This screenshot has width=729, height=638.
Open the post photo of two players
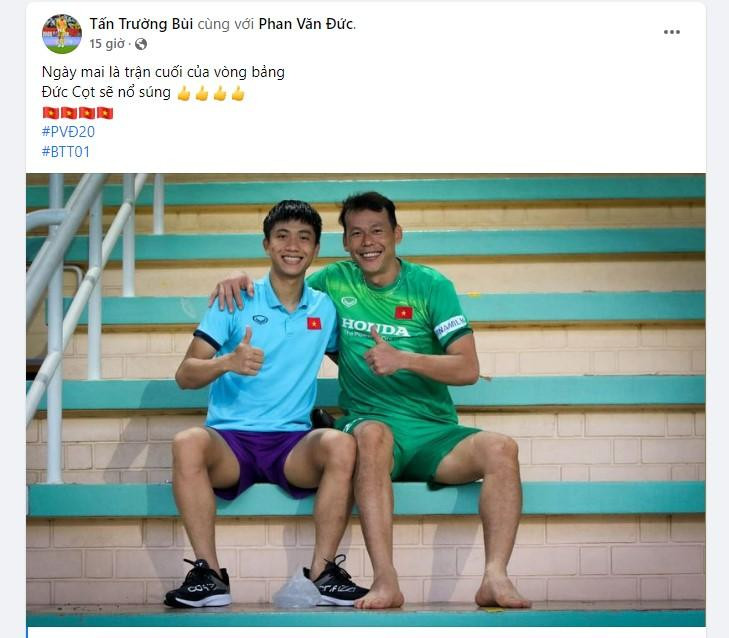[x=366, y=400]
